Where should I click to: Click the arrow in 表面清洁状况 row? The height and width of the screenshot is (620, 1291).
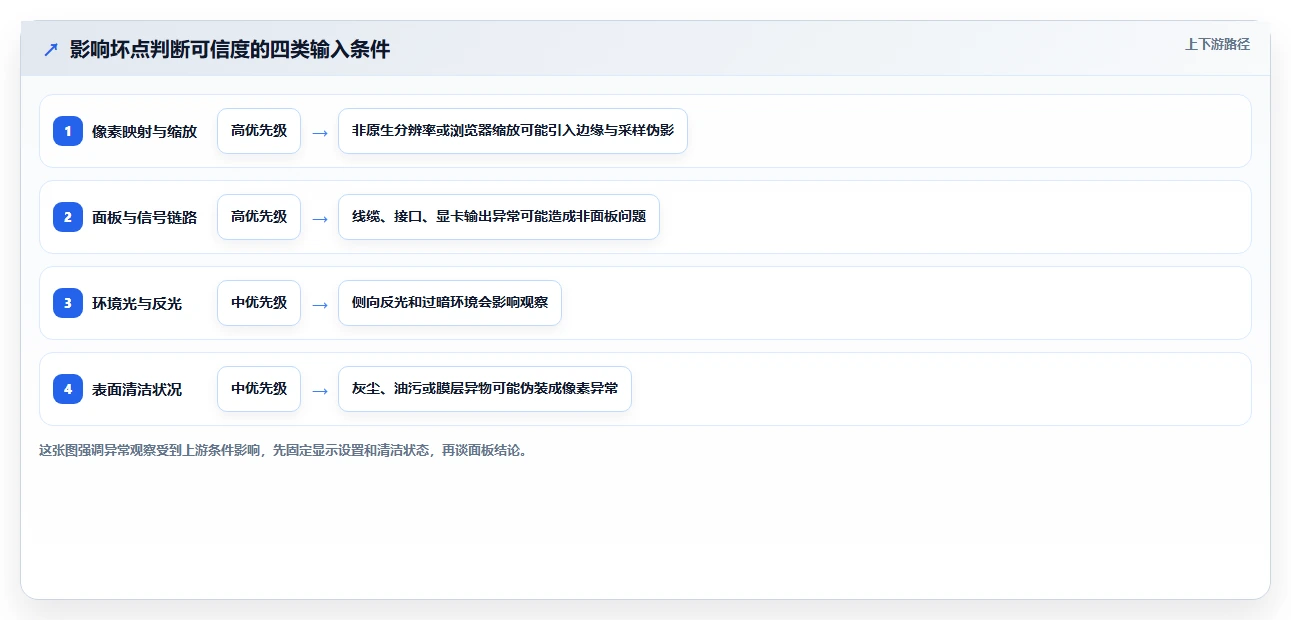pyautogui.click(x=320, y=390)
